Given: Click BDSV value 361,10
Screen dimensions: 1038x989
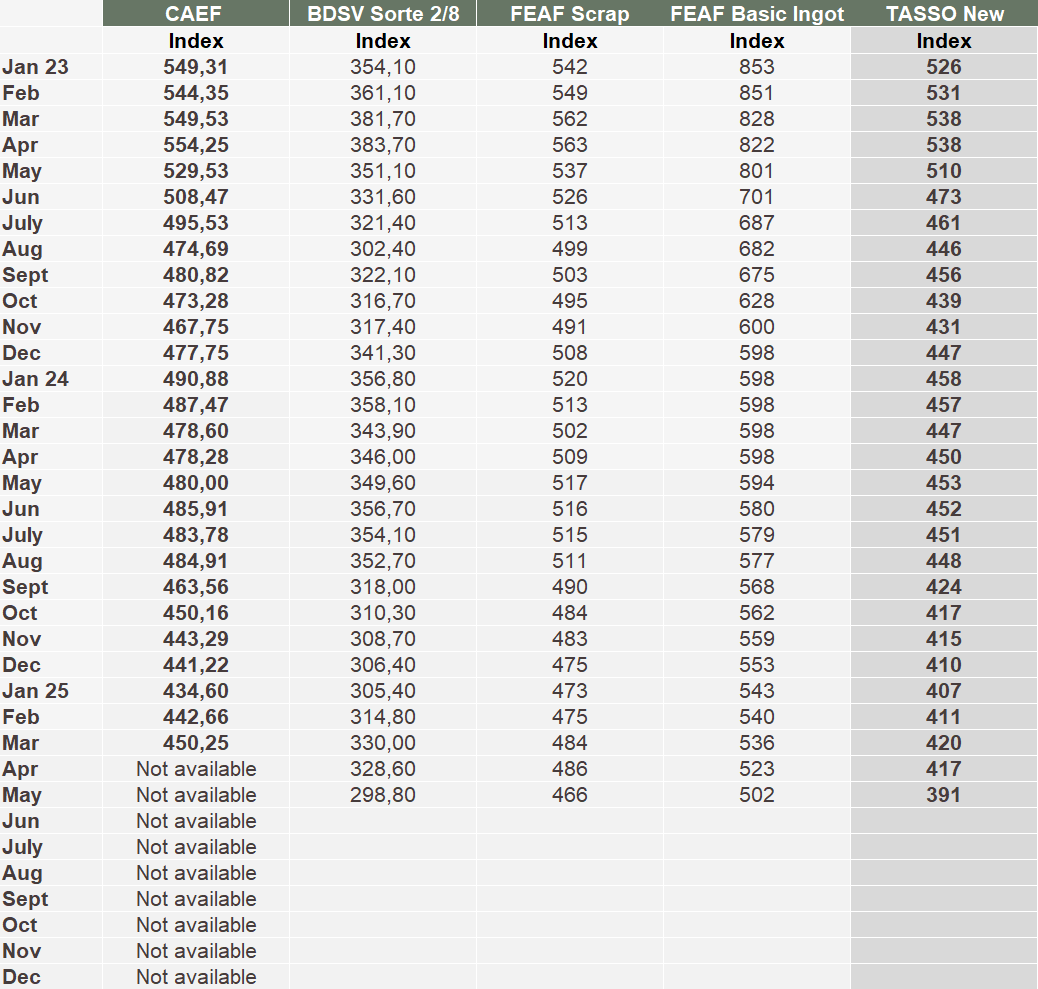Looking at the screenshot, I should pyautogui.click(x=383, y=93).
